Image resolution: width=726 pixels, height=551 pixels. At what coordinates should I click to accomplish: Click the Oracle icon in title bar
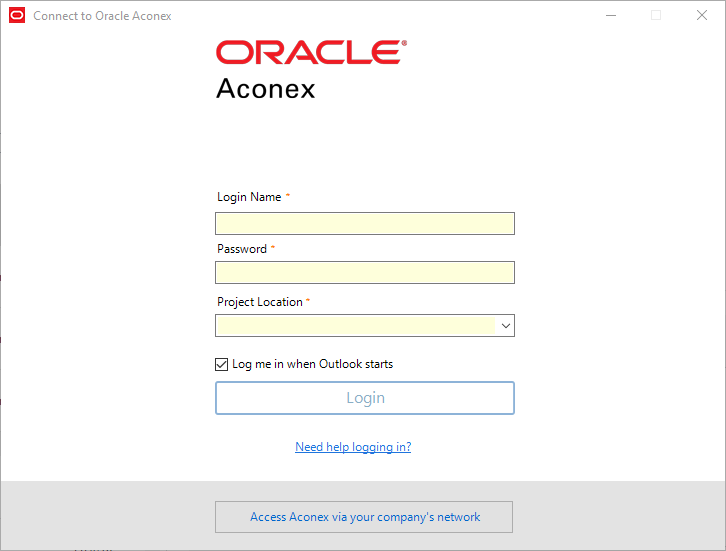pyautogui.click(x=17, y=15)
